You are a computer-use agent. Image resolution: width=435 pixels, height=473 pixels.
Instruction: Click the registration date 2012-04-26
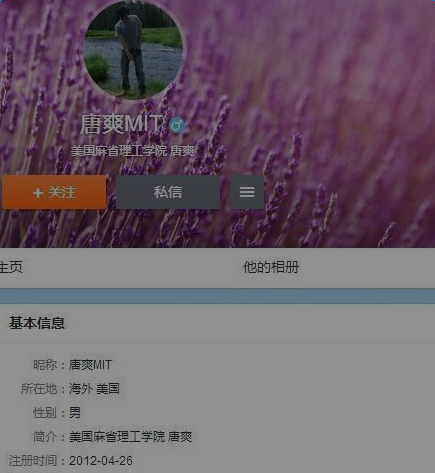click(101, 461)
